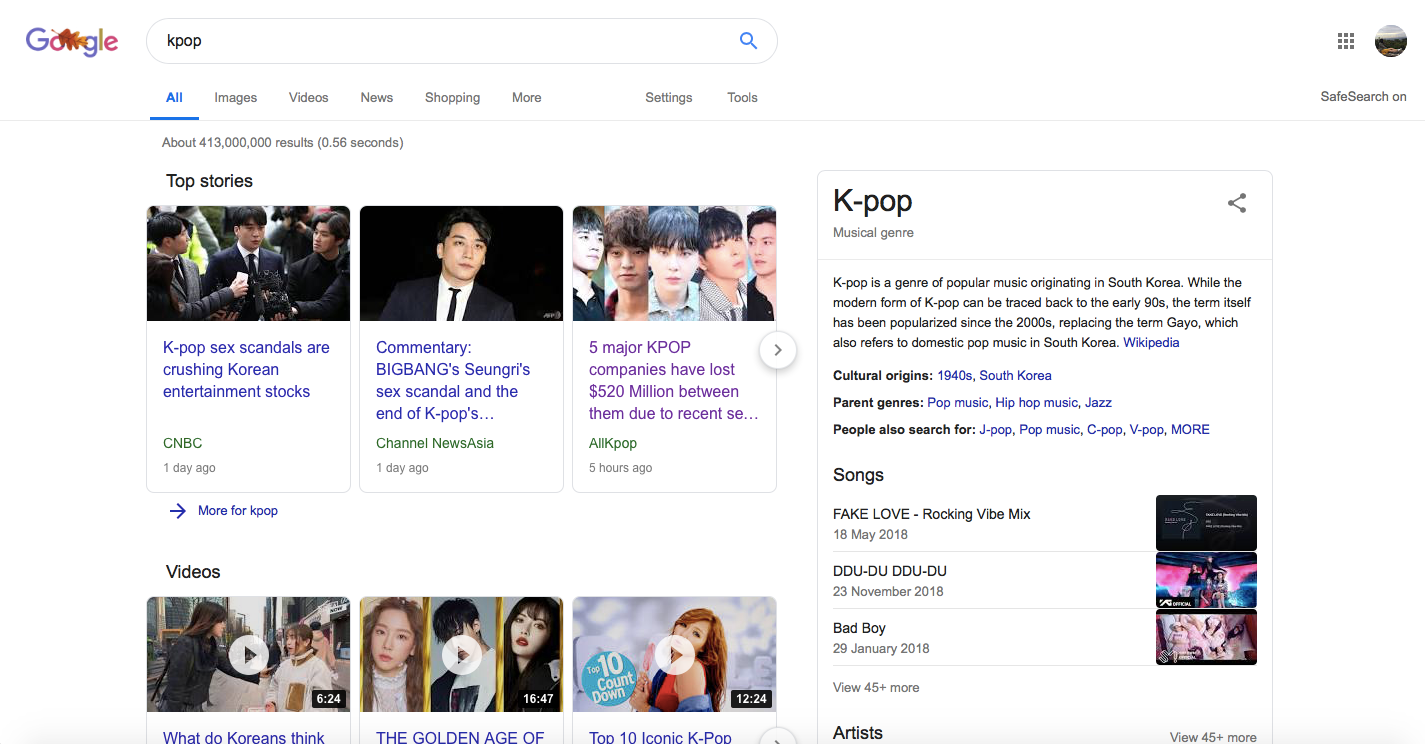Click the Bad Boy song thumbnail
Screen dimensions: 1425x744
[1206, 637]
